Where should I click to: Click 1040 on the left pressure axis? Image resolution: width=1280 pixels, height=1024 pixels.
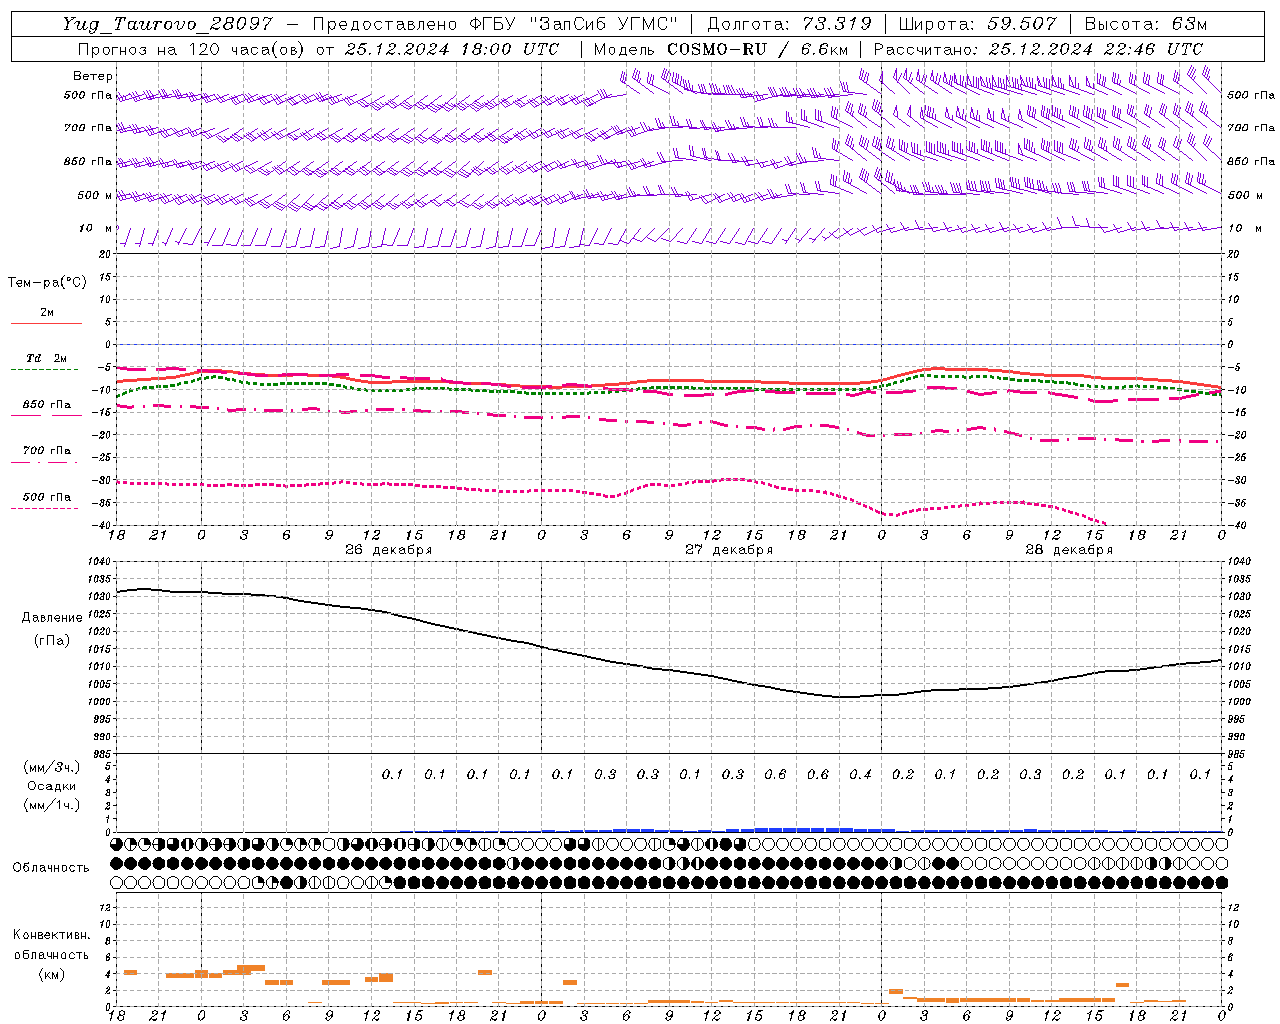99,562
